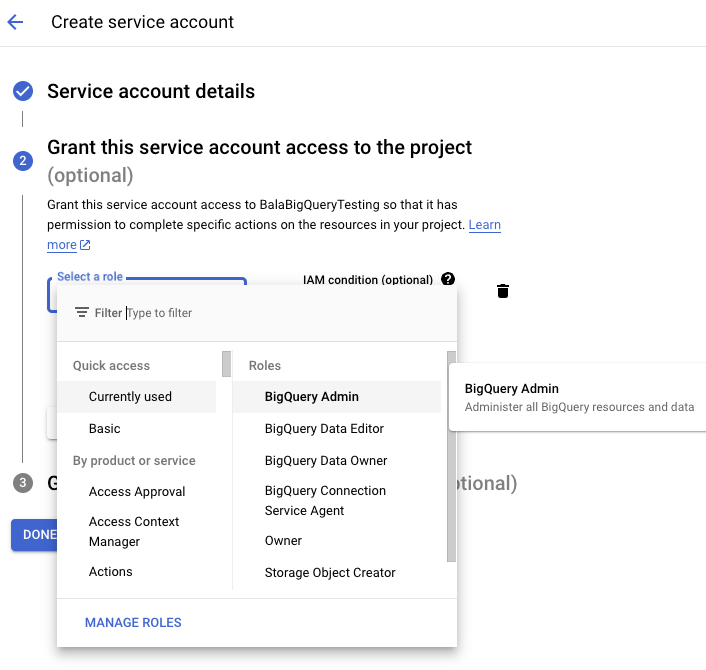
Task: Open the Learn more link
Action: click(484, 224)
